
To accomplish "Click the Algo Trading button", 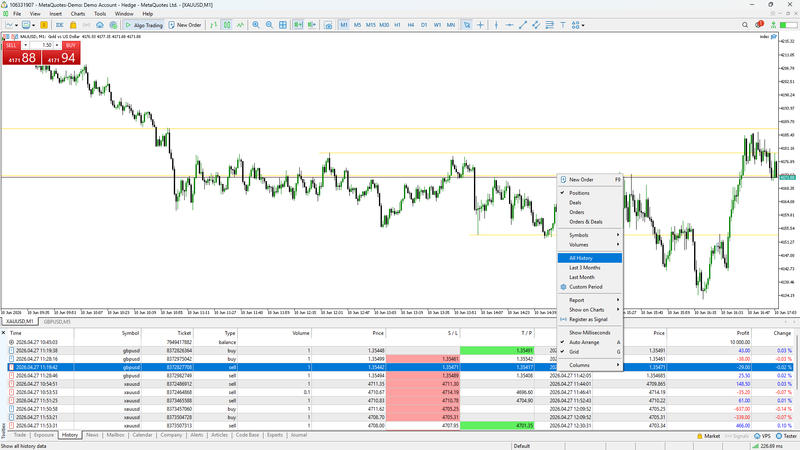I will [x=143, y=24].
